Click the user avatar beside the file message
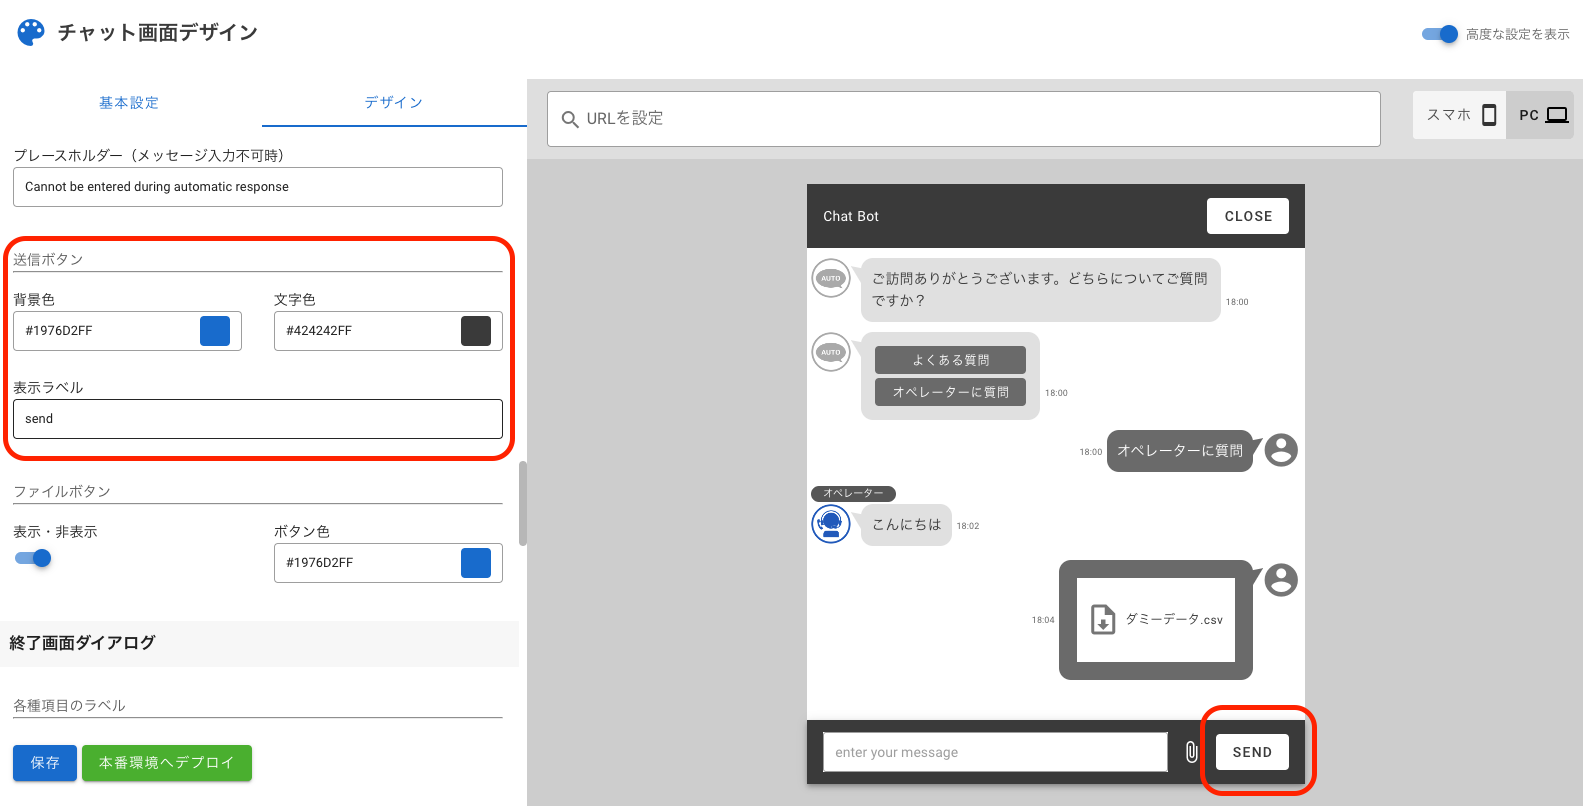Screen dimensions: 1583x806 (x=1280, y=580)
